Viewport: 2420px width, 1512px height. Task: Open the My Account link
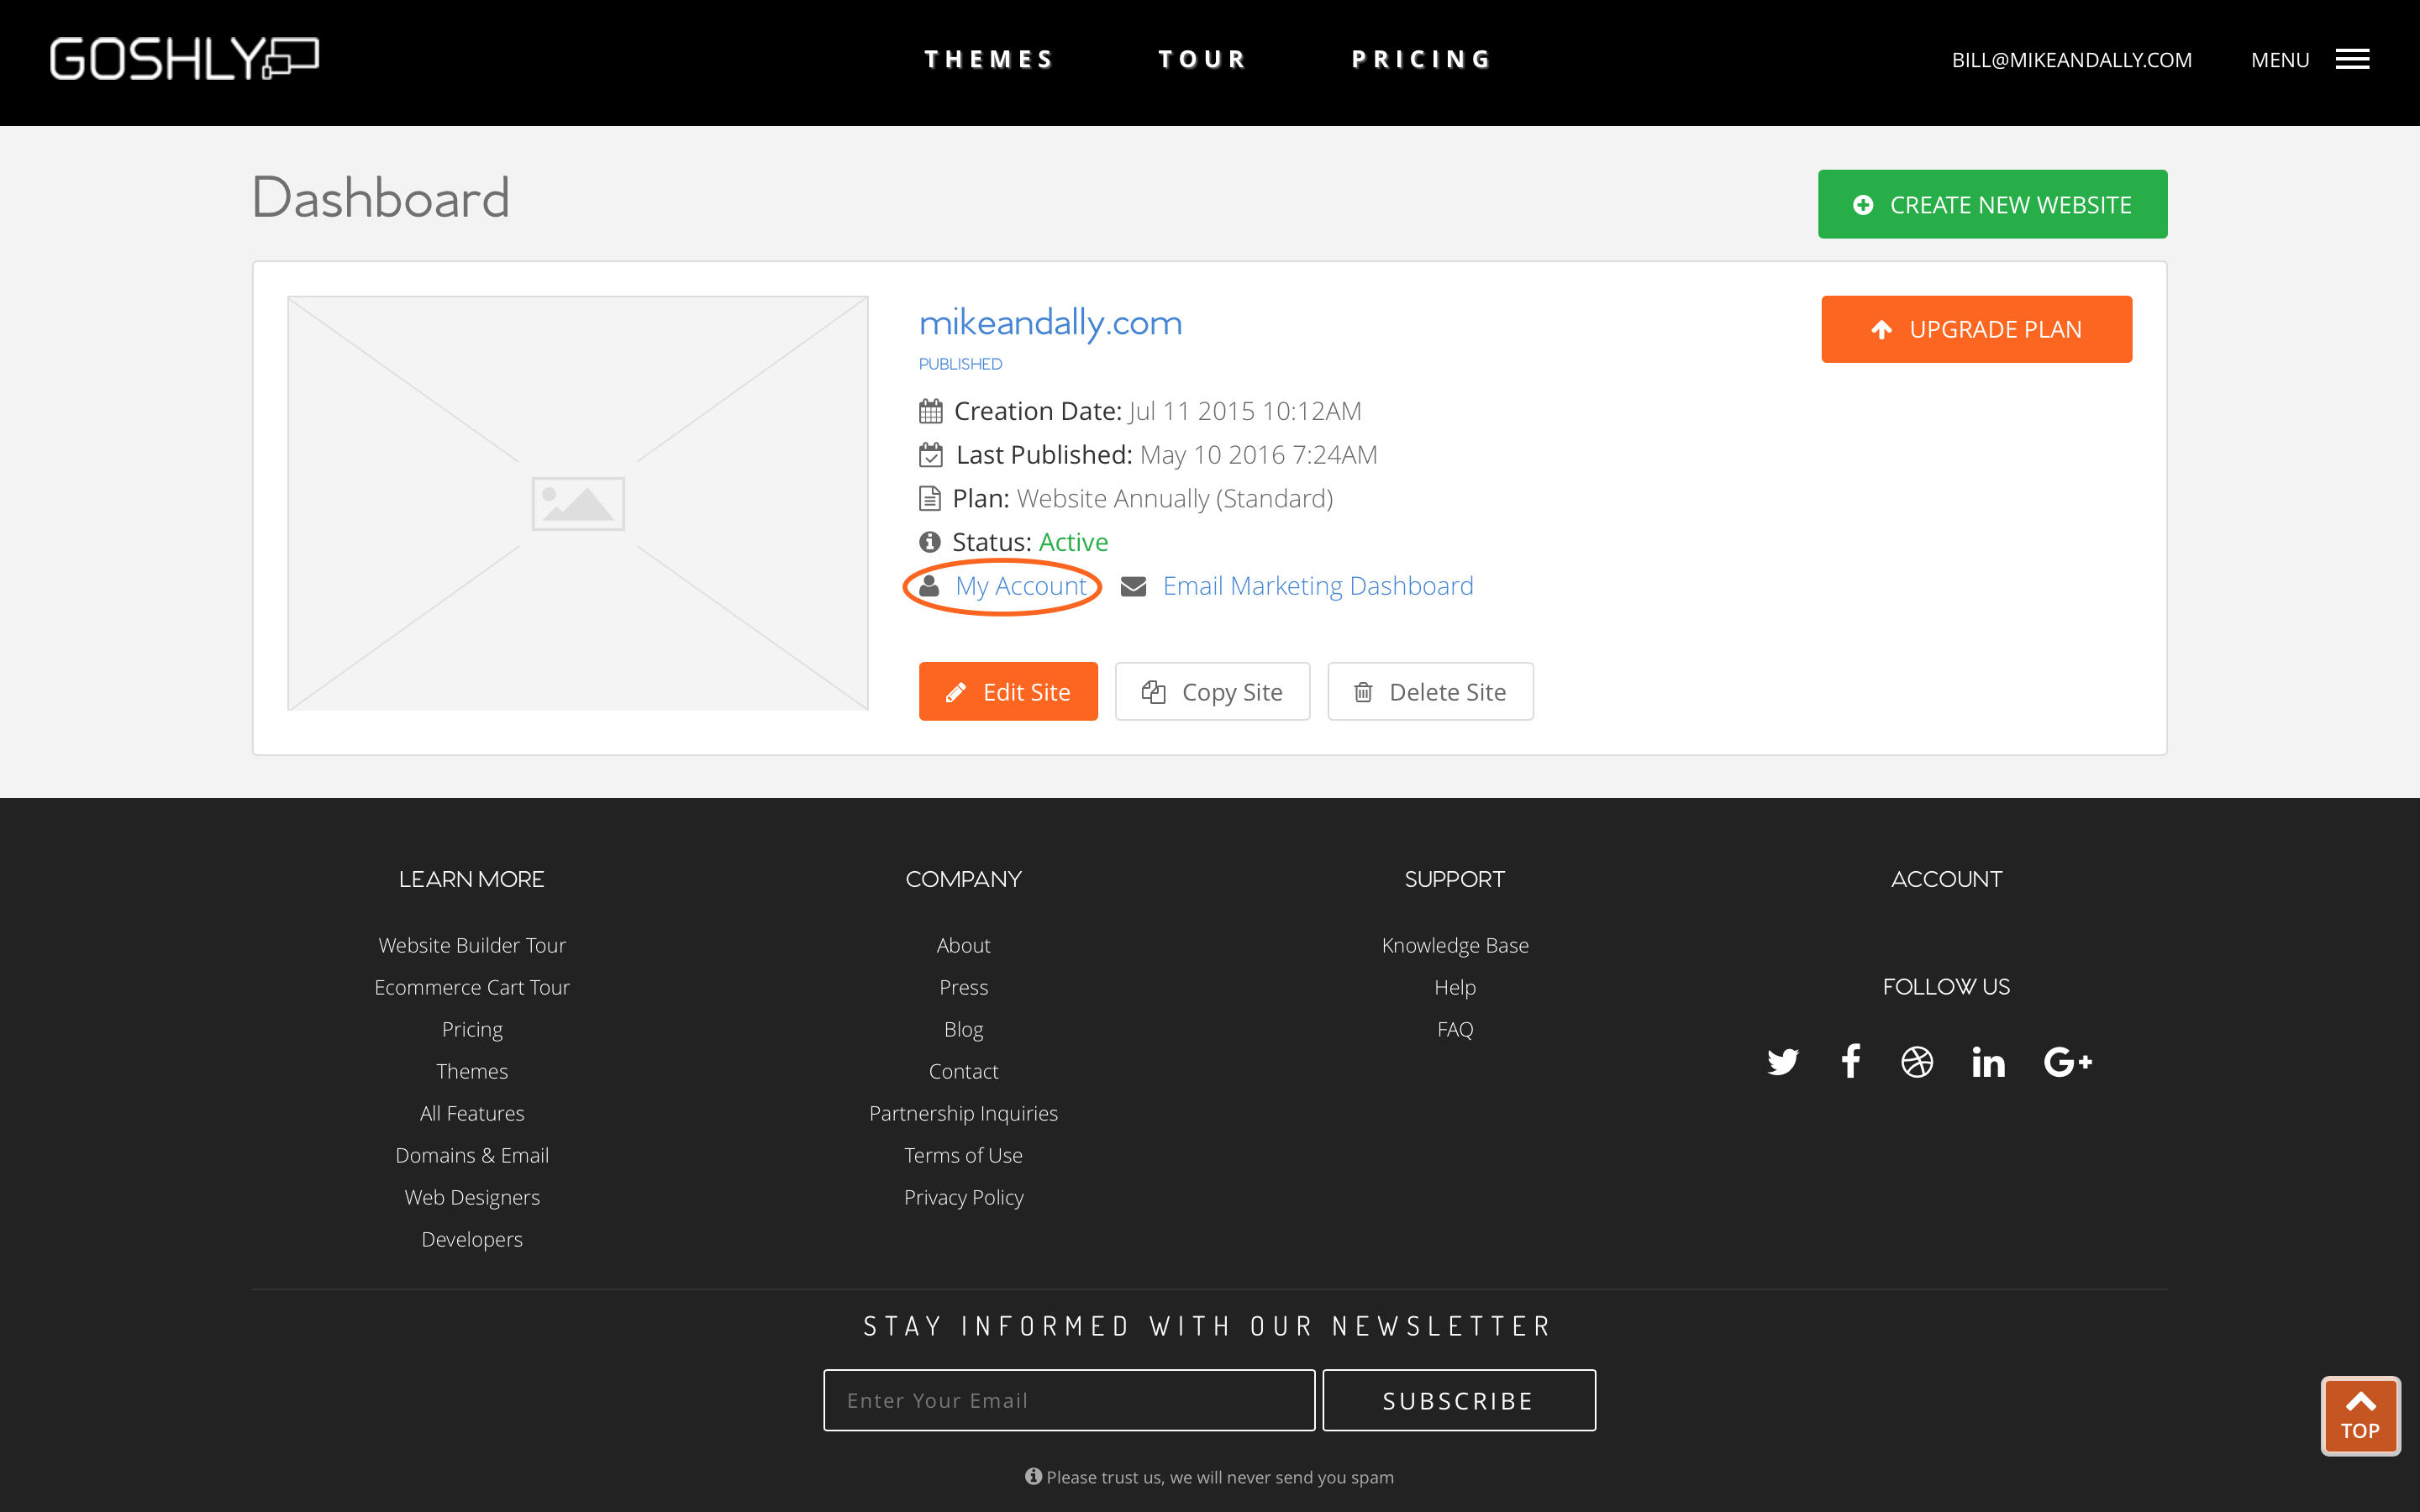(x=1020, y=586)
